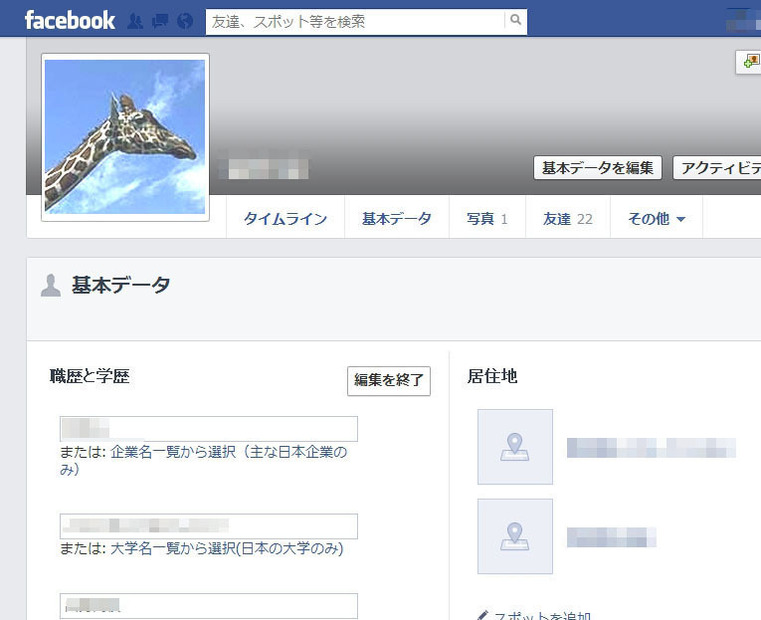The width and height of the screenshot is (761, 620).
Task: Click the add-friend icon button at top right
Action: coord(749,62)
